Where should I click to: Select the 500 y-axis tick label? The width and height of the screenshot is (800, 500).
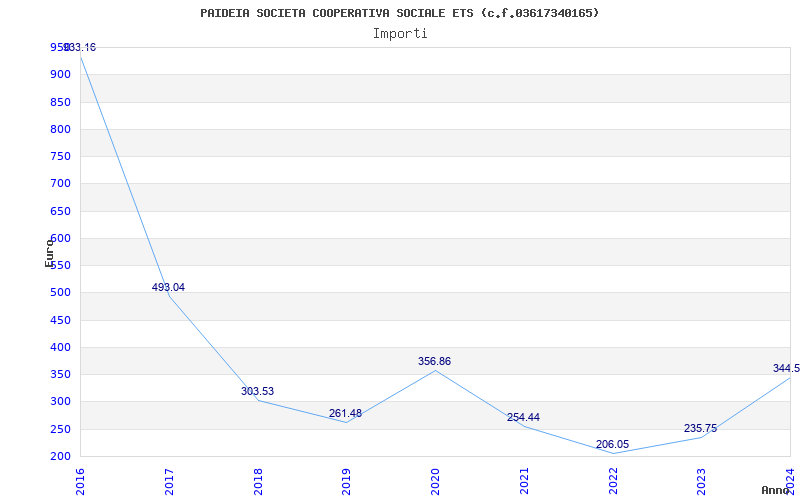(60, 293)
